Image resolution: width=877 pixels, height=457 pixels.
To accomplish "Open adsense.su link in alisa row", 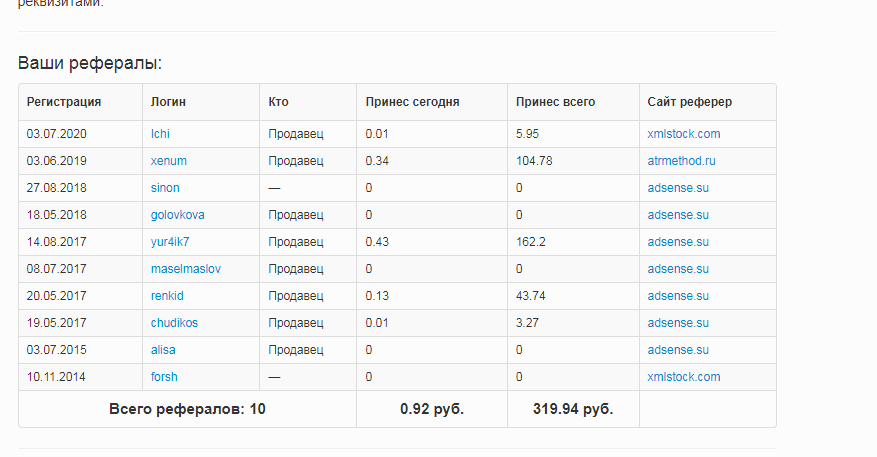I will pos(678,350).
